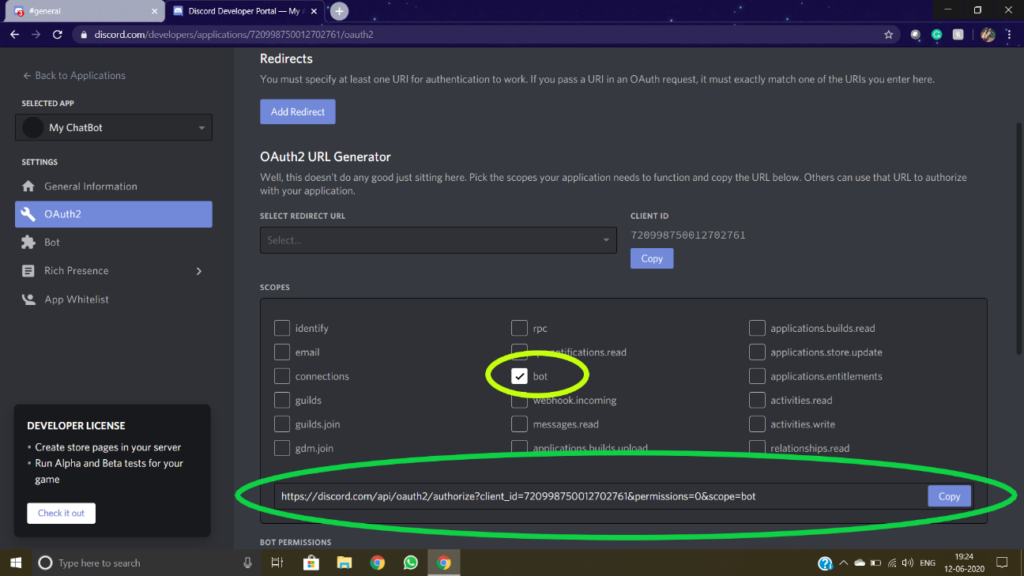Enable the webhook.incoming scope checkbox
This screenshot has height=576, width=1024.
point(519,402)
